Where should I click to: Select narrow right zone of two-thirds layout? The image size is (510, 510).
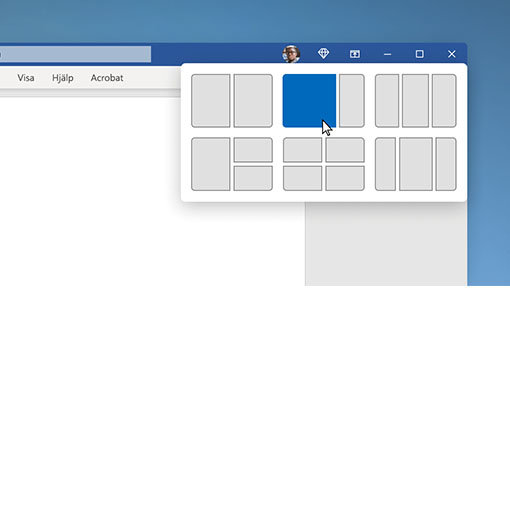(x=352, y=101)
